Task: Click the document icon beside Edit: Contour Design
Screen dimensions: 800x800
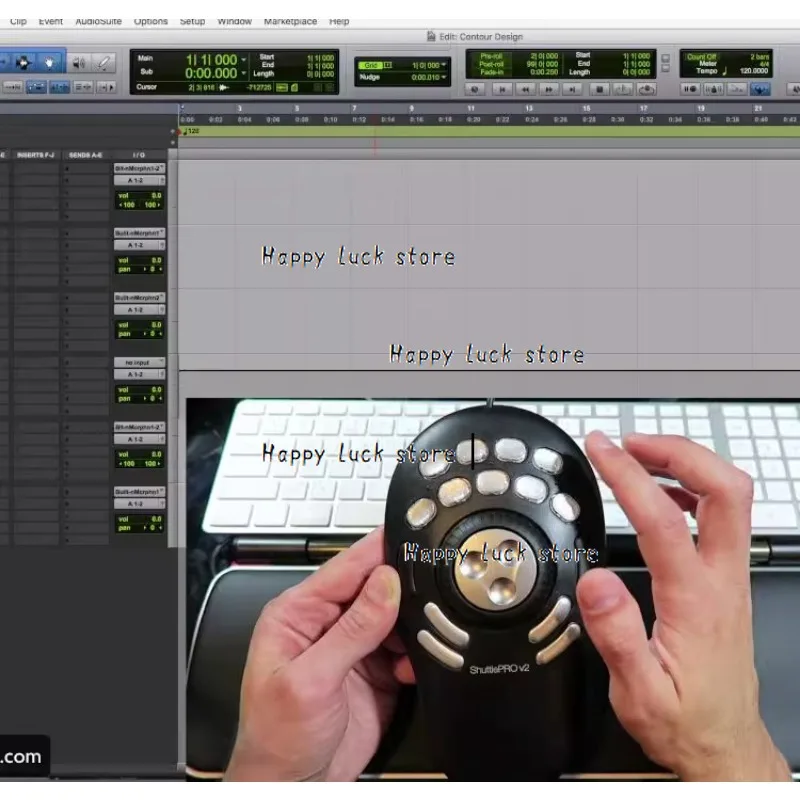Action: click(x=431, y=36)
